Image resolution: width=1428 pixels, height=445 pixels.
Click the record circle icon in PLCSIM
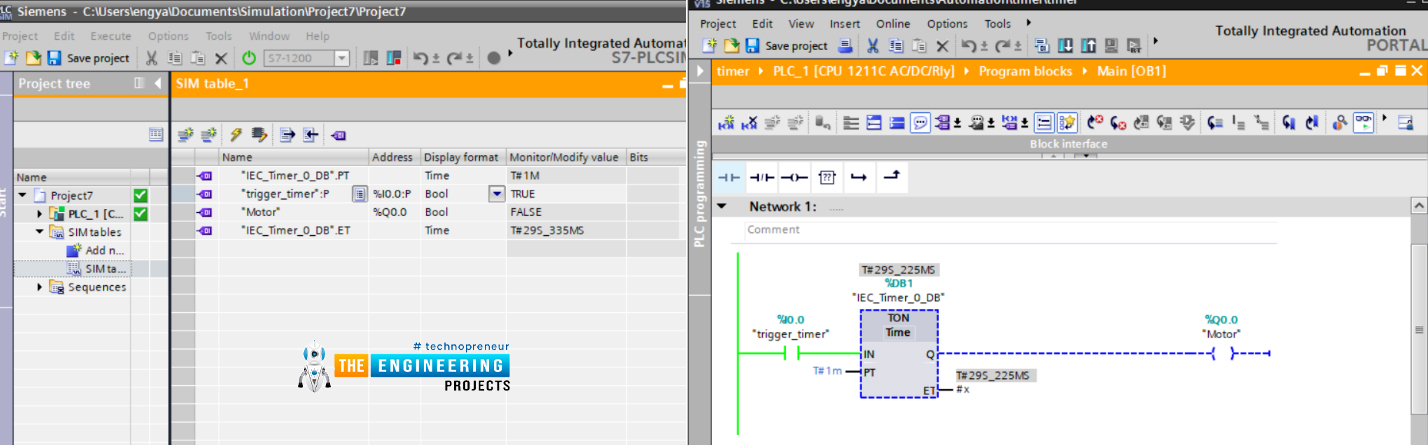tap(494, 58)
